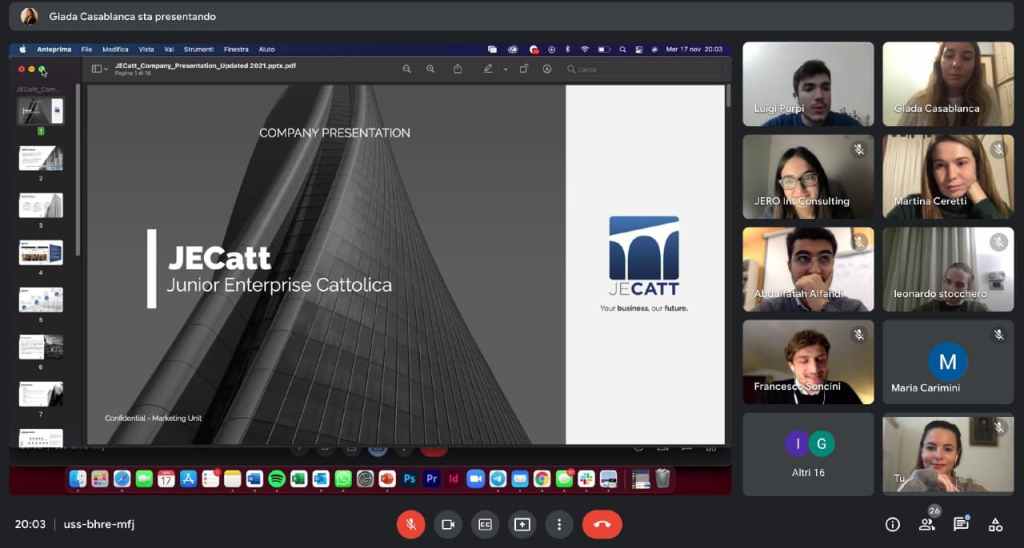Select slide 4 thumbnail in sidebar
Screen dimensions: 1024x548
point(41,253)
